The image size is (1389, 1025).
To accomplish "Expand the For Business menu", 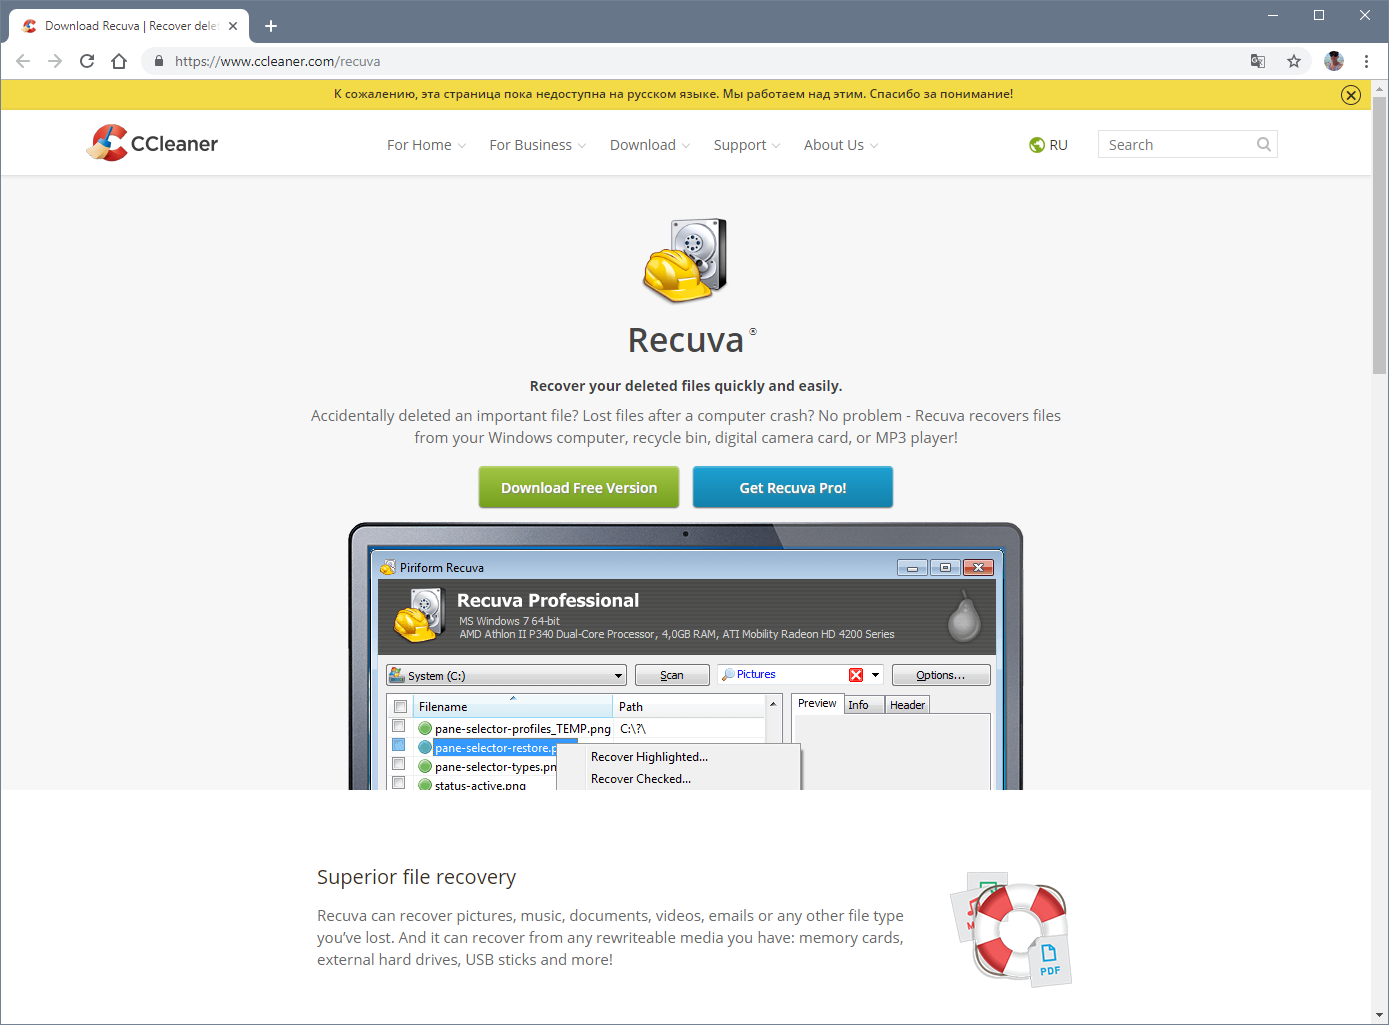I will pyautogui.click(x=538, y=145).
